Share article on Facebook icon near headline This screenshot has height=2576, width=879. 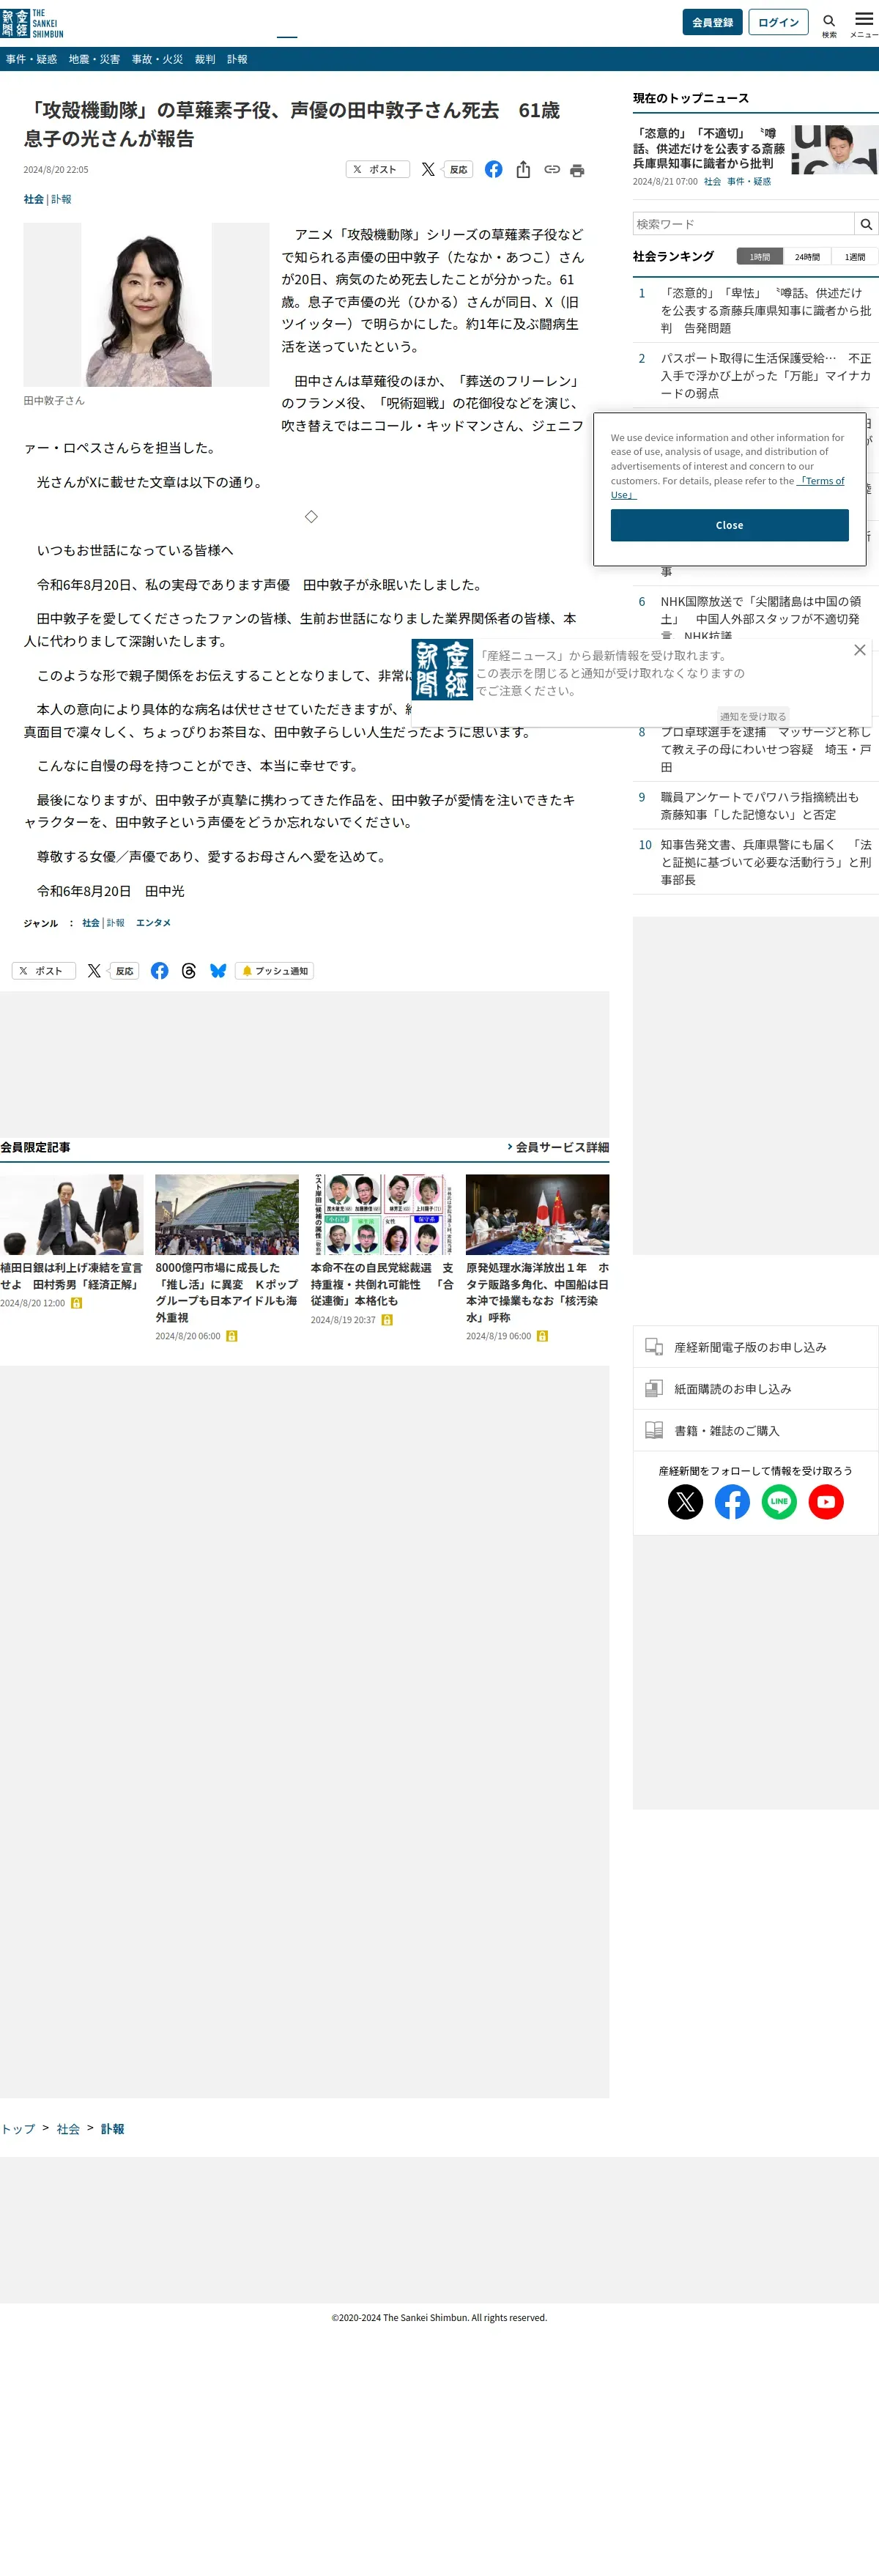[494, 170]
